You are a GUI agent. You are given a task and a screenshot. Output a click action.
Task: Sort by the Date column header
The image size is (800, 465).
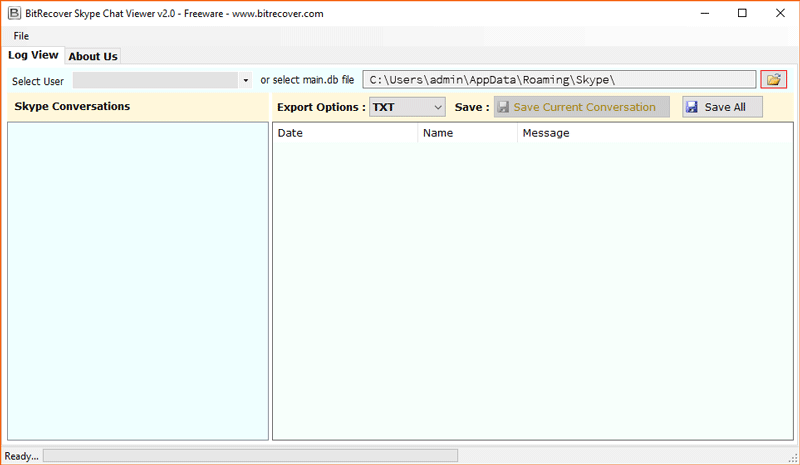click(345, 133)
